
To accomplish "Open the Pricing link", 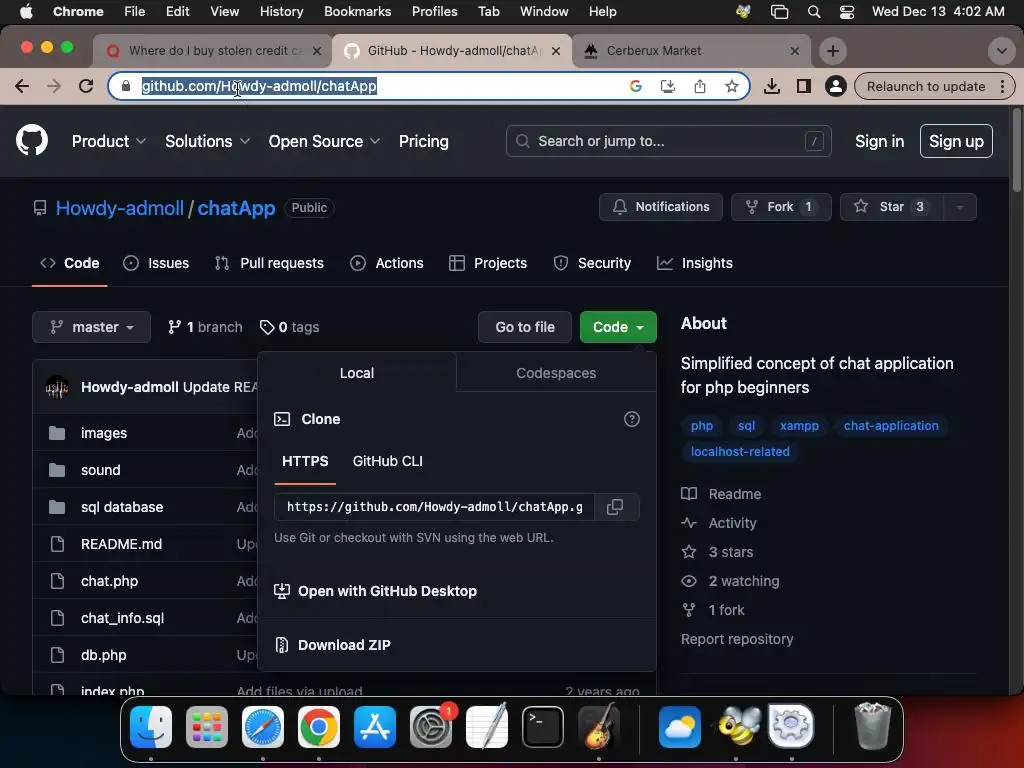I will pyautogui.click(x=424, y=142).
